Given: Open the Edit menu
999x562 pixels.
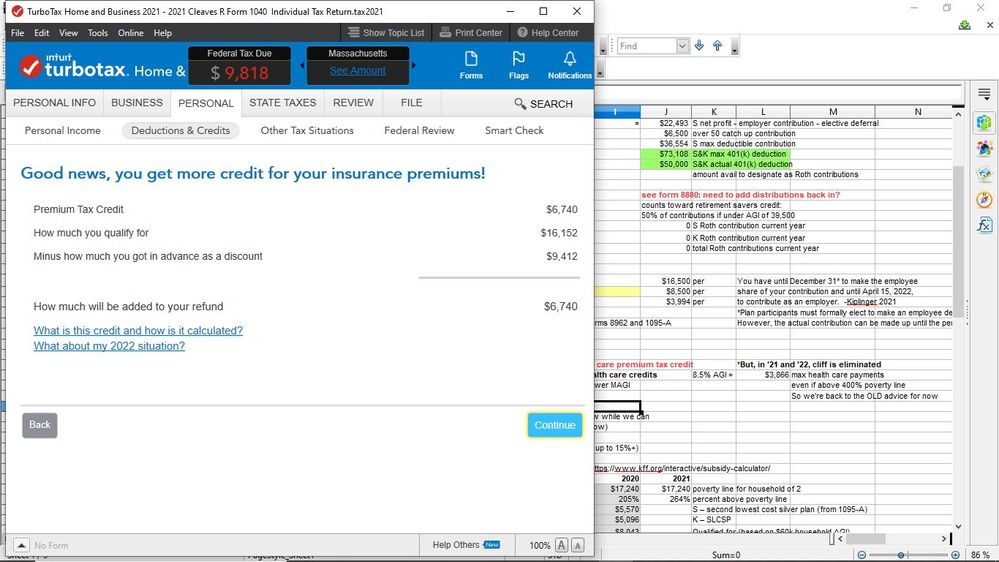Looking at the screenshot, I should pyautogui.click(x=41, y=32).
